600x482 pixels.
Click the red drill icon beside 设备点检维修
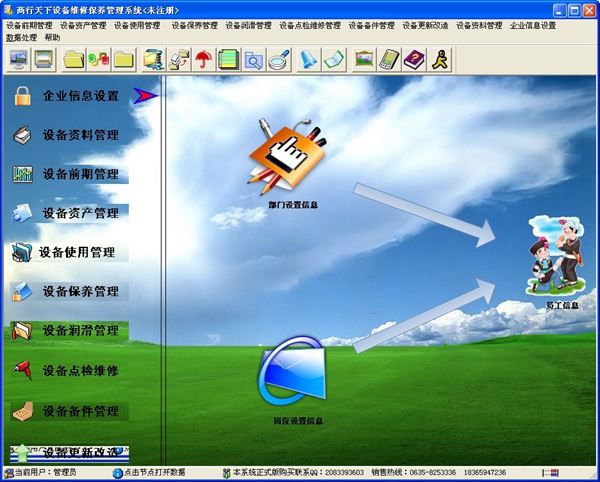pyautogui.click(x=22, y=370)
